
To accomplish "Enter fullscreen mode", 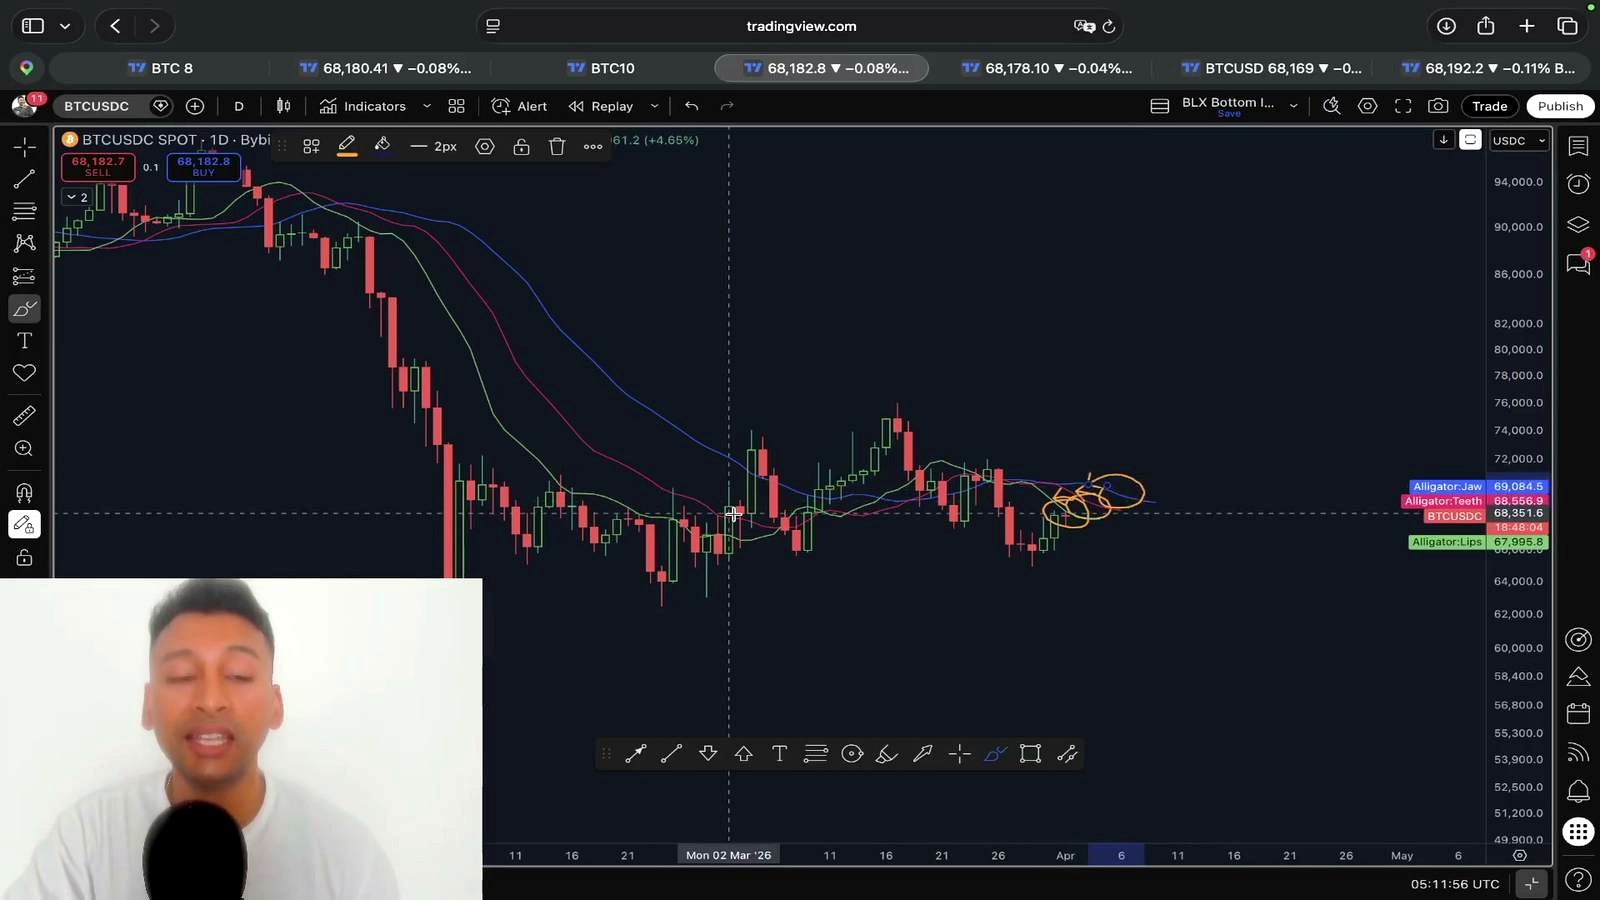I will pyautogui.click(x=1403, y=106).
